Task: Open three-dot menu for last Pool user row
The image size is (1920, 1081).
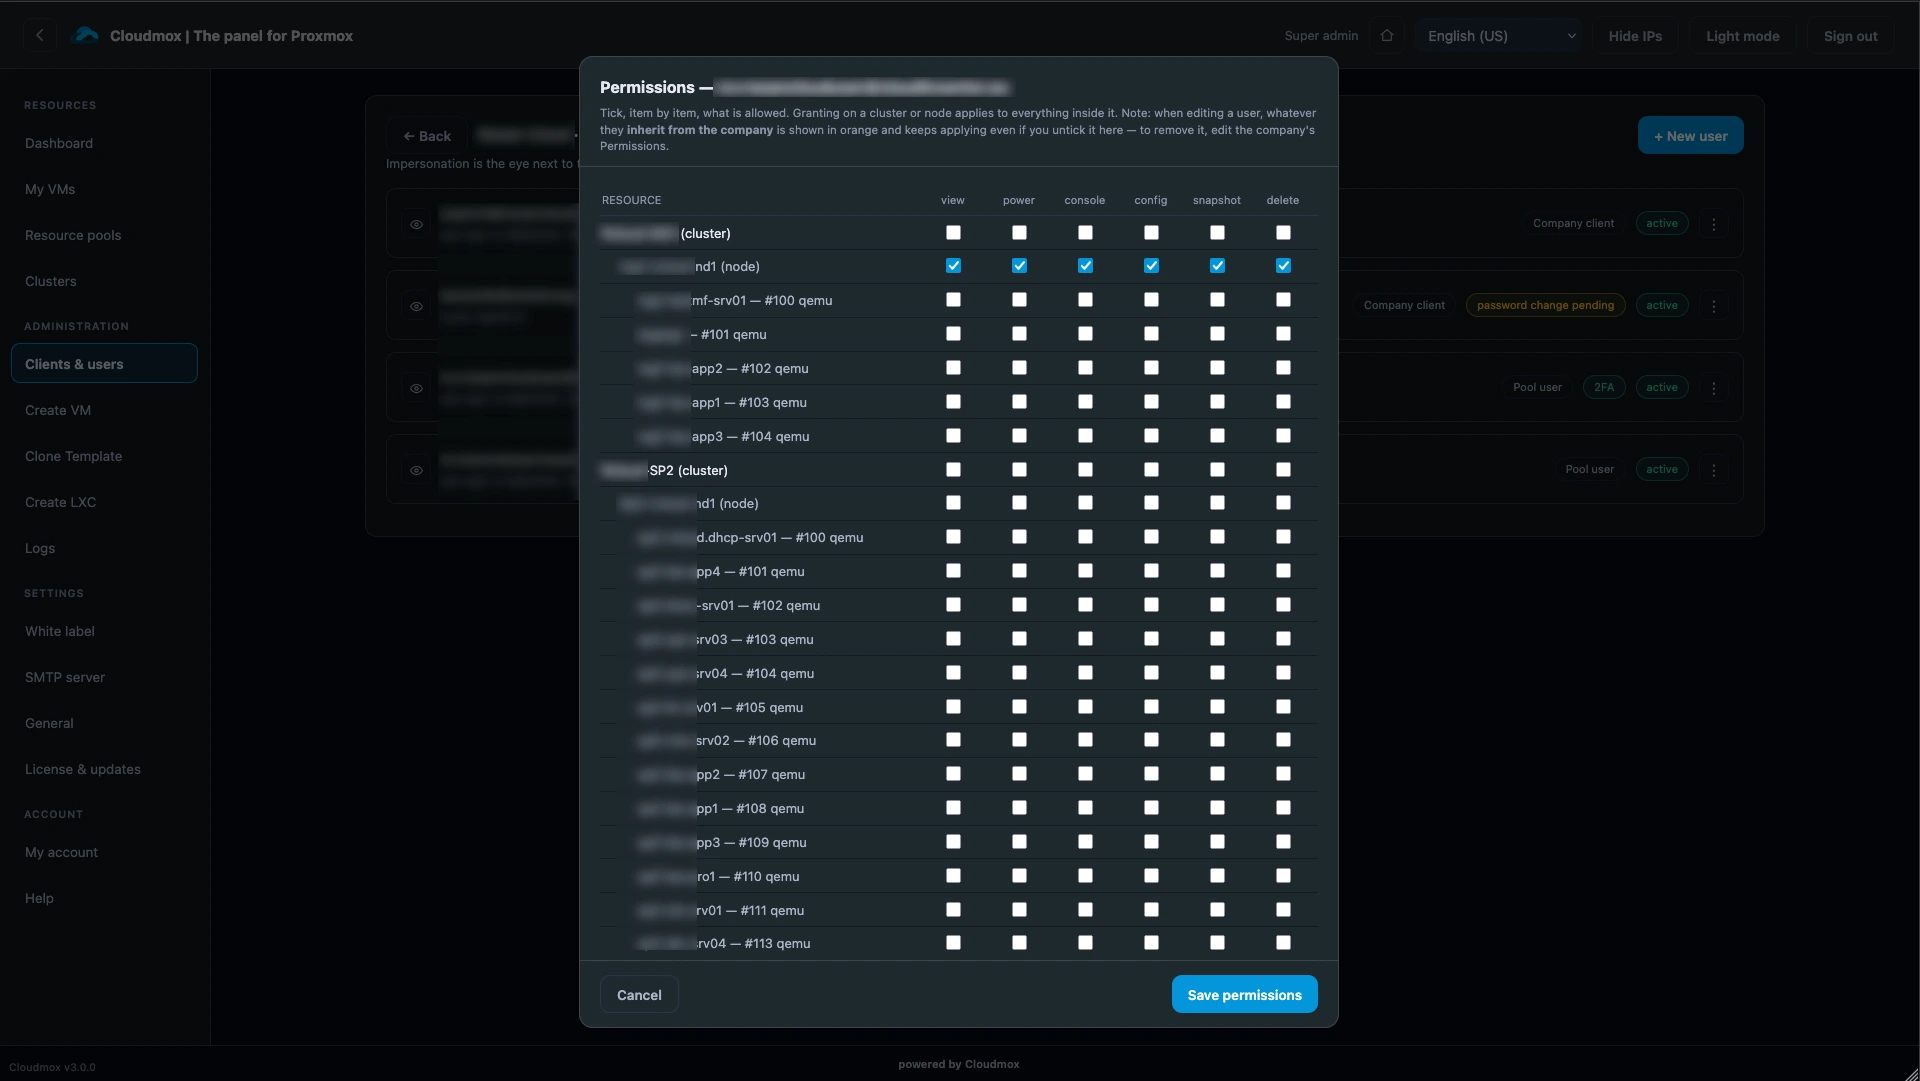Action: tap(1714, 470)
